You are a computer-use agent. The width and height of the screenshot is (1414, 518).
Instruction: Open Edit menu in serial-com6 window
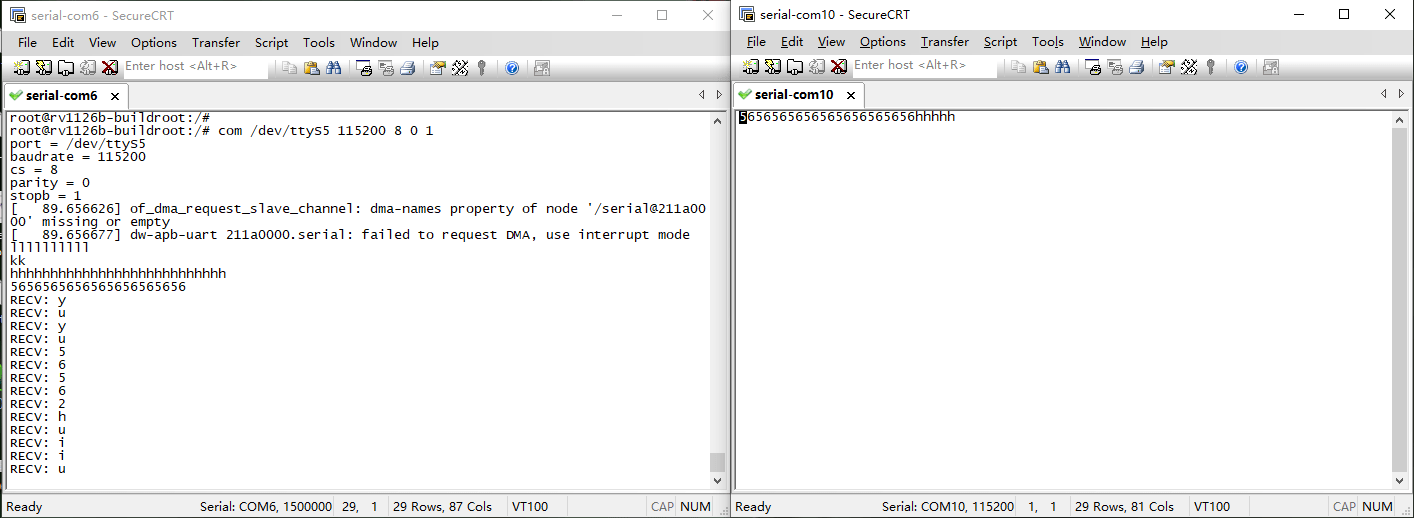63,42
